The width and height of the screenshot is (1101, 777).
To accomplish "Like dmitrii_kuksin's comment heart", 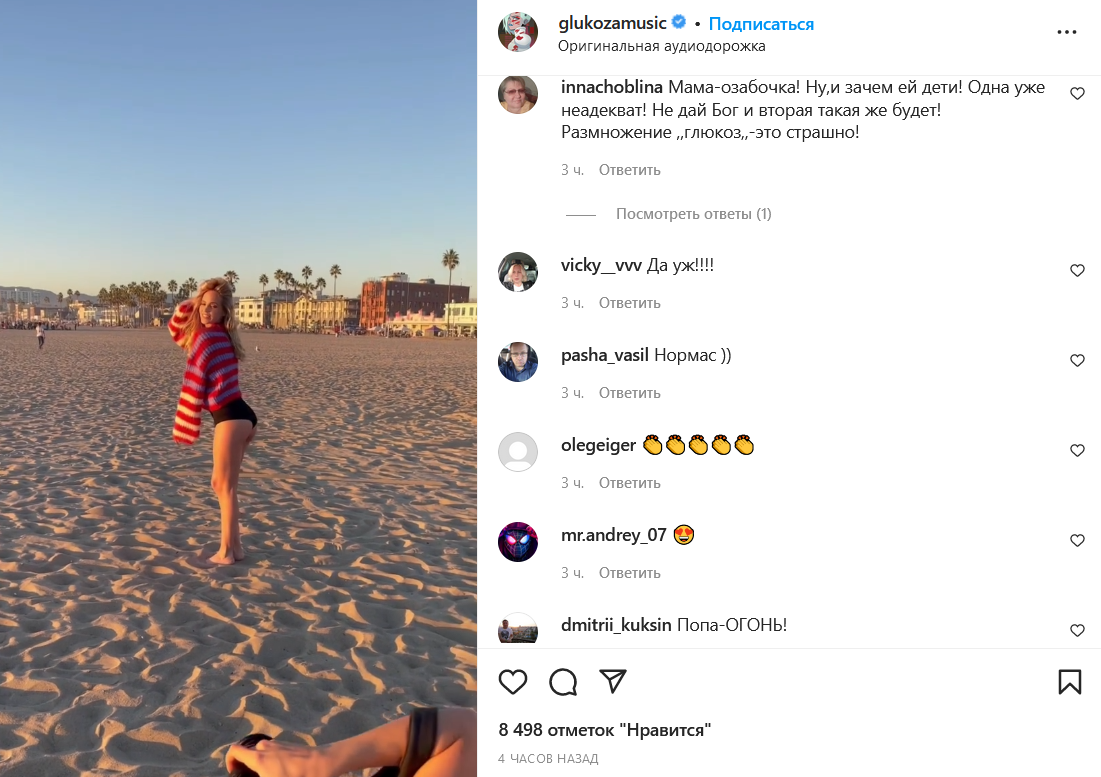I will coord(1077,631).
